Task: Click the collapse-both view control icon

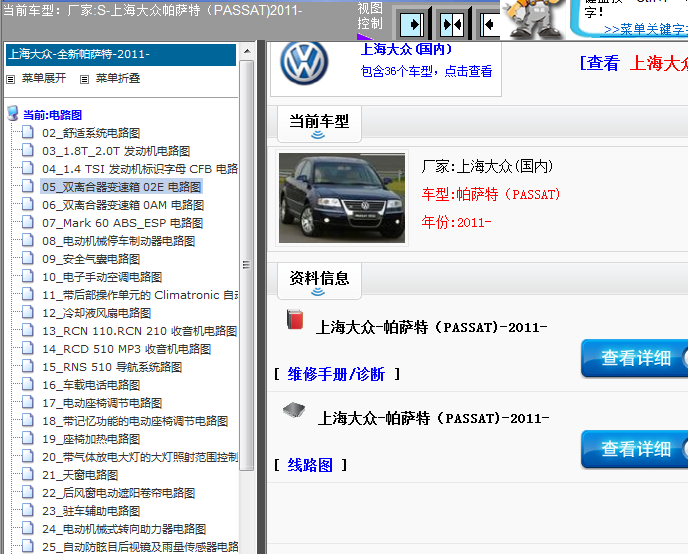Action: [x=452, y=25]
